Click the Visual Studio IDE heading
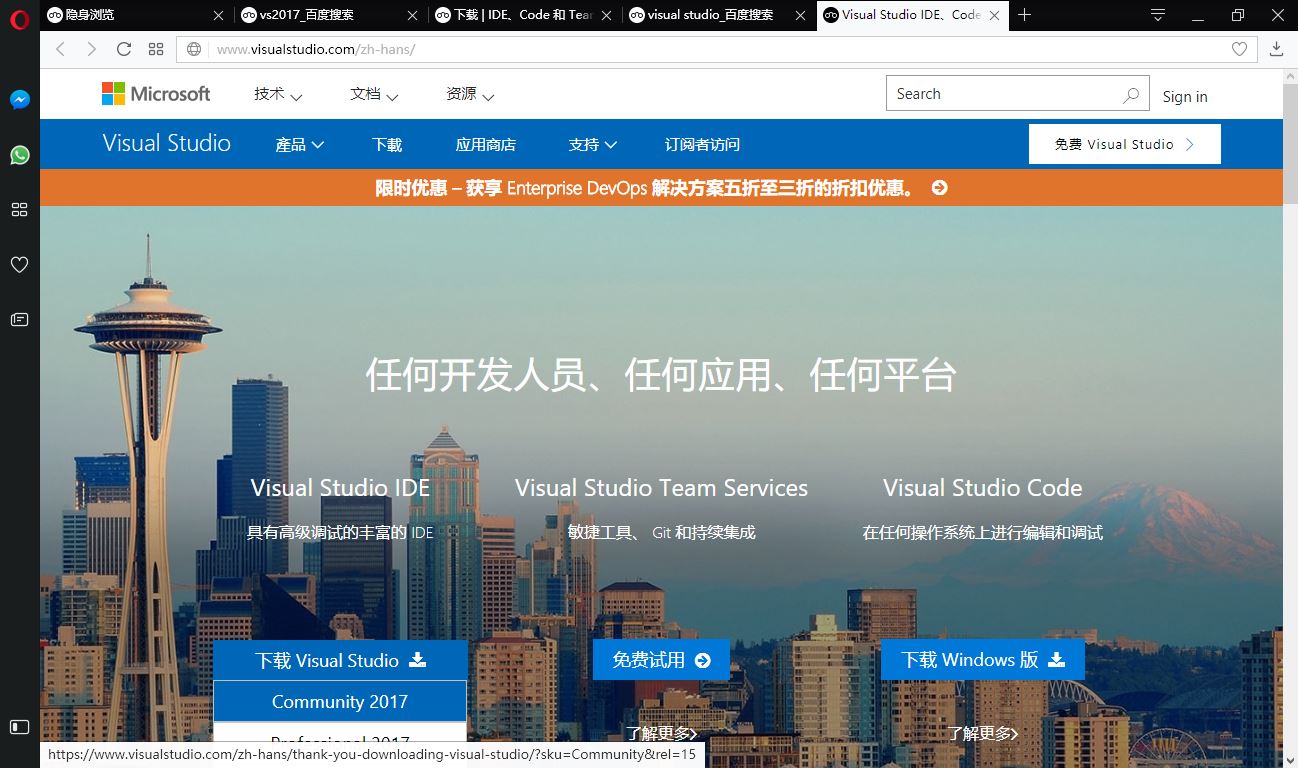The image size is (1298, 768). click(340, 488)
